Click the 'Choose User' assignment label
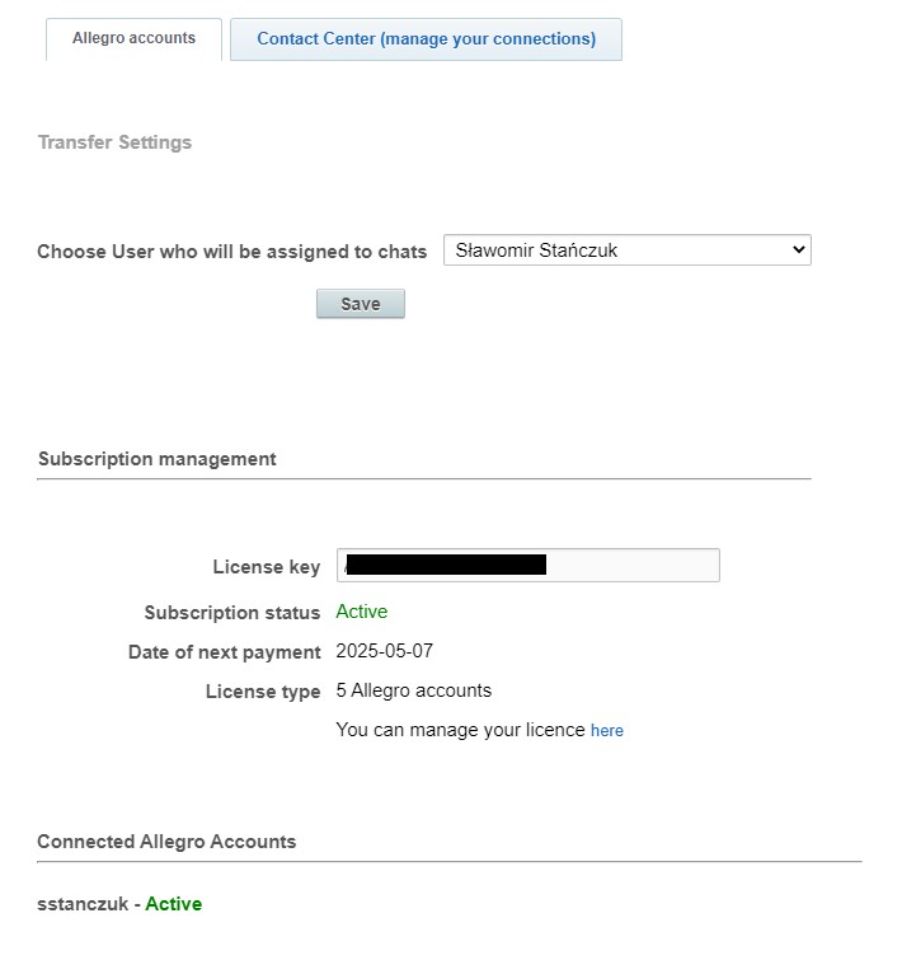 [x=232, y=251]
